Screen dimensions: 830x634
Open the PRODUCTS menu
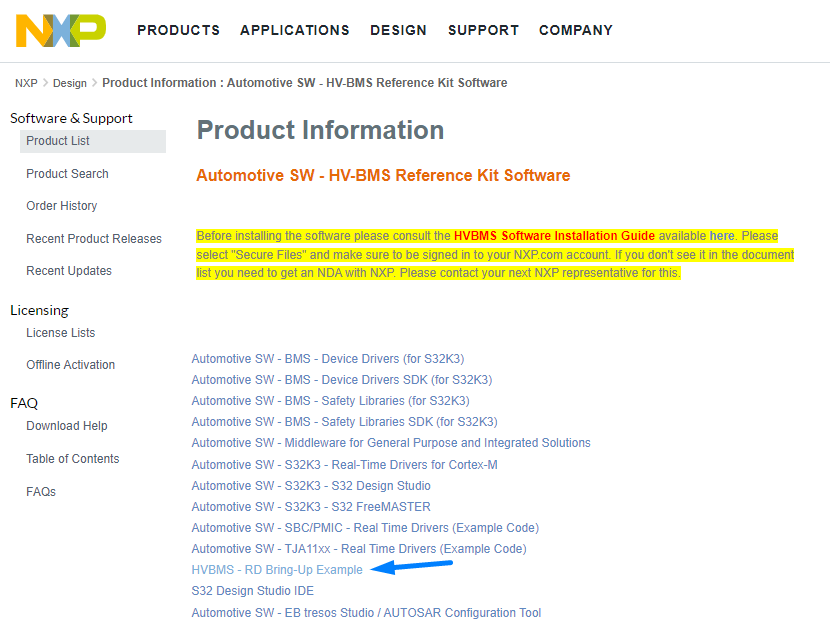(178, 30)
